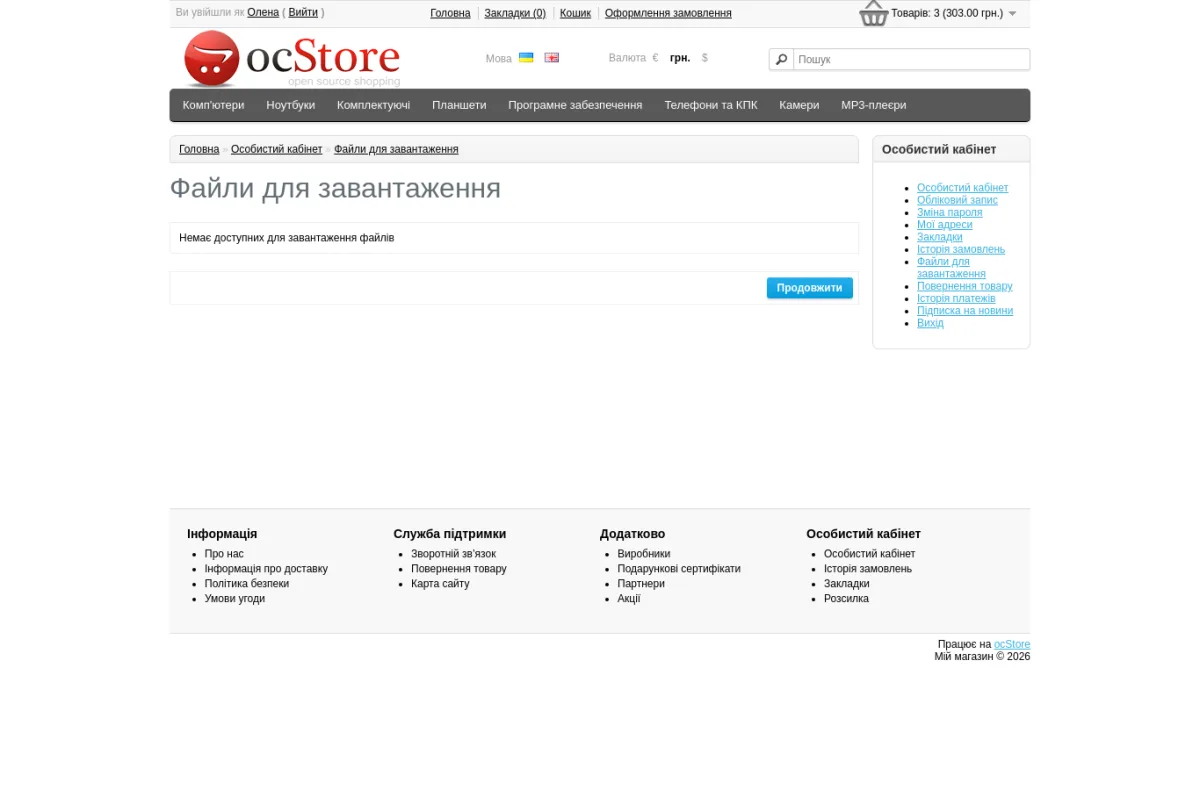Go to Кошик in the top bar

coord(575,13)
